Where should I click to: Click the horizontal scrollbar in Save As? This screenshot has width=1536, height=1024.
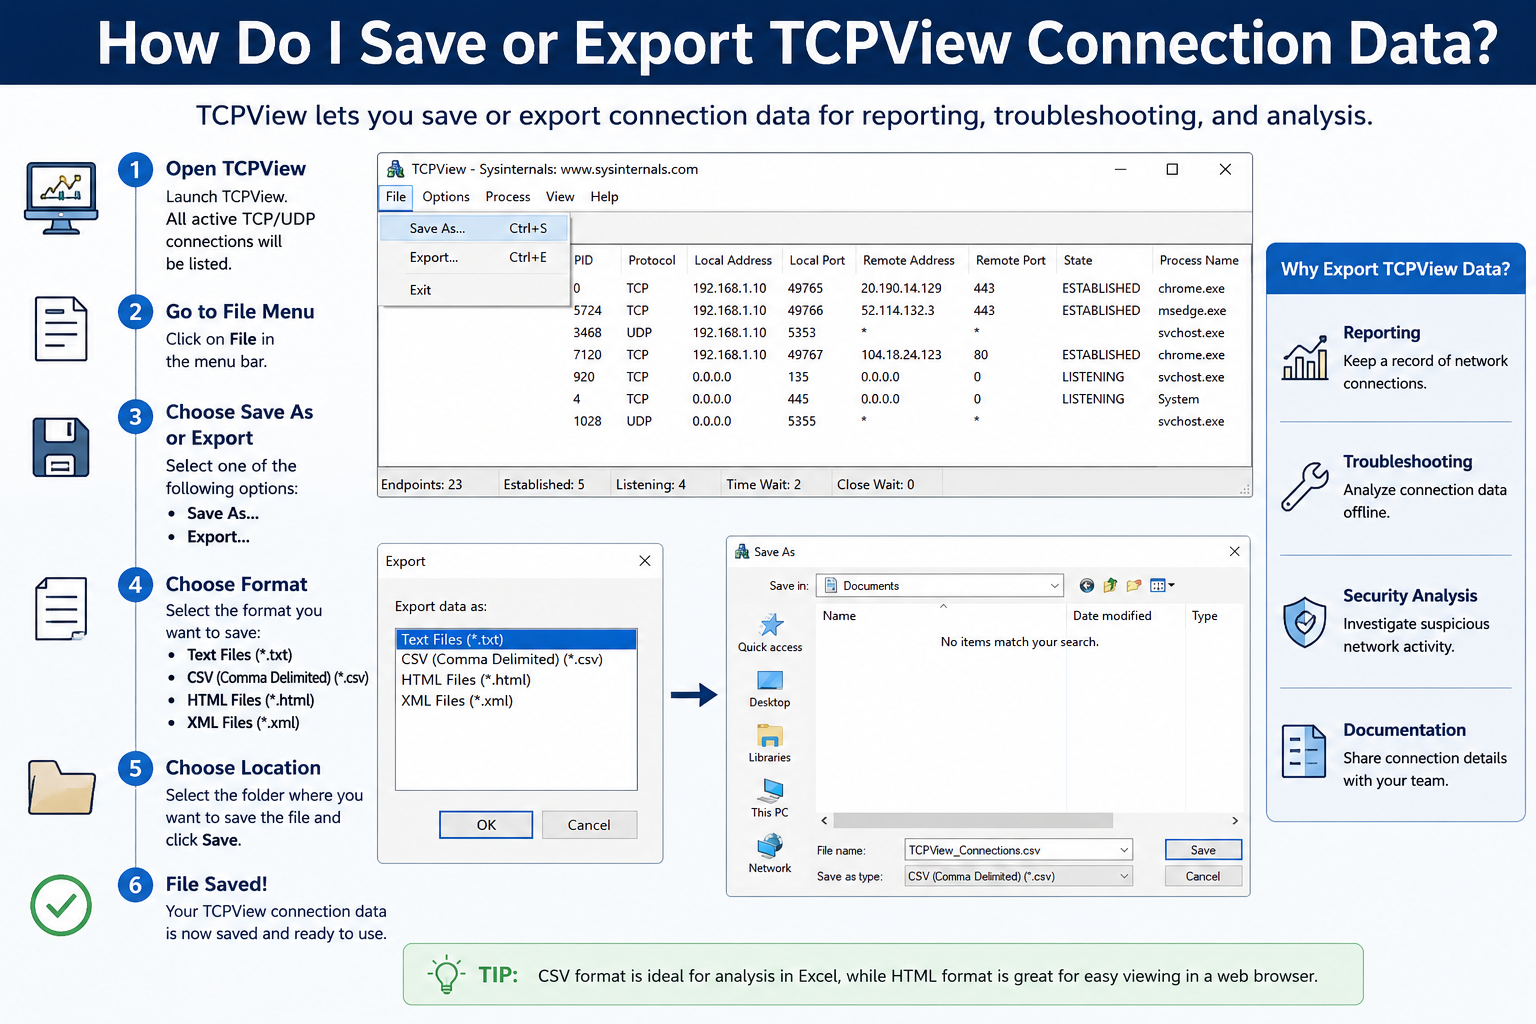tap(973, 820)
